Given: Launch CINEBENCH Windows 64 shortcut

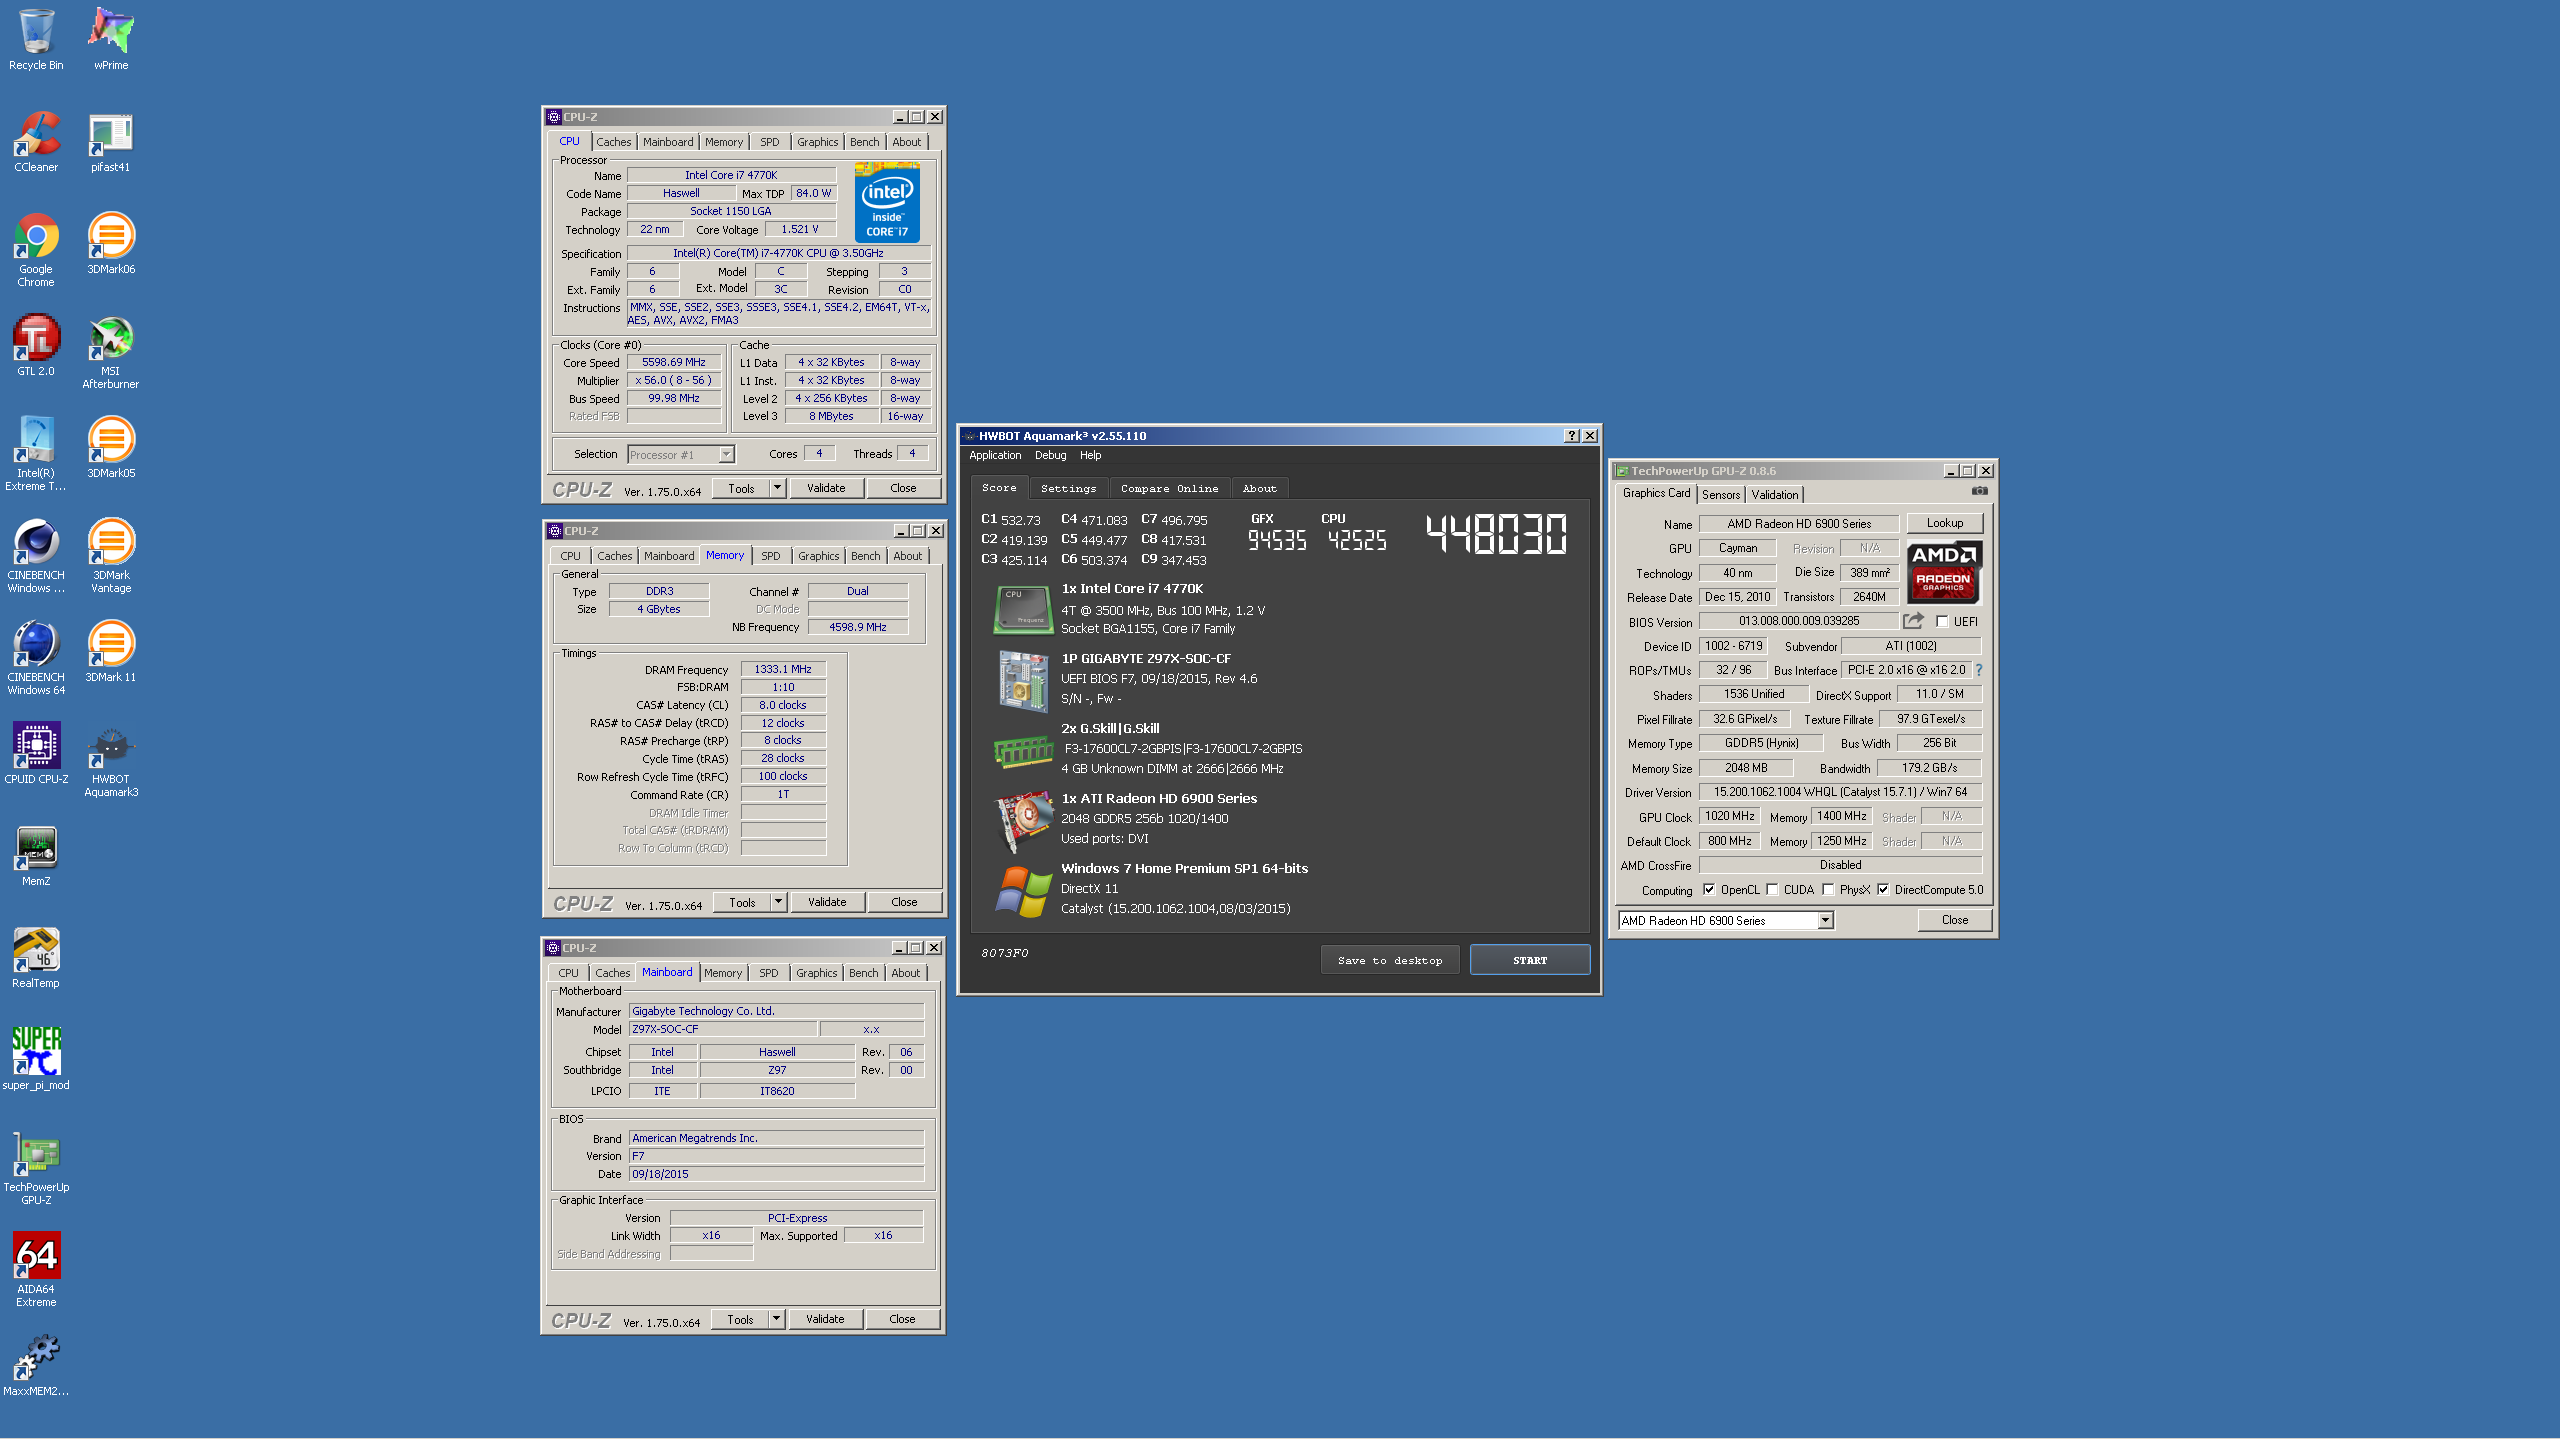Looking at the screenshot, I should (36, 658).
